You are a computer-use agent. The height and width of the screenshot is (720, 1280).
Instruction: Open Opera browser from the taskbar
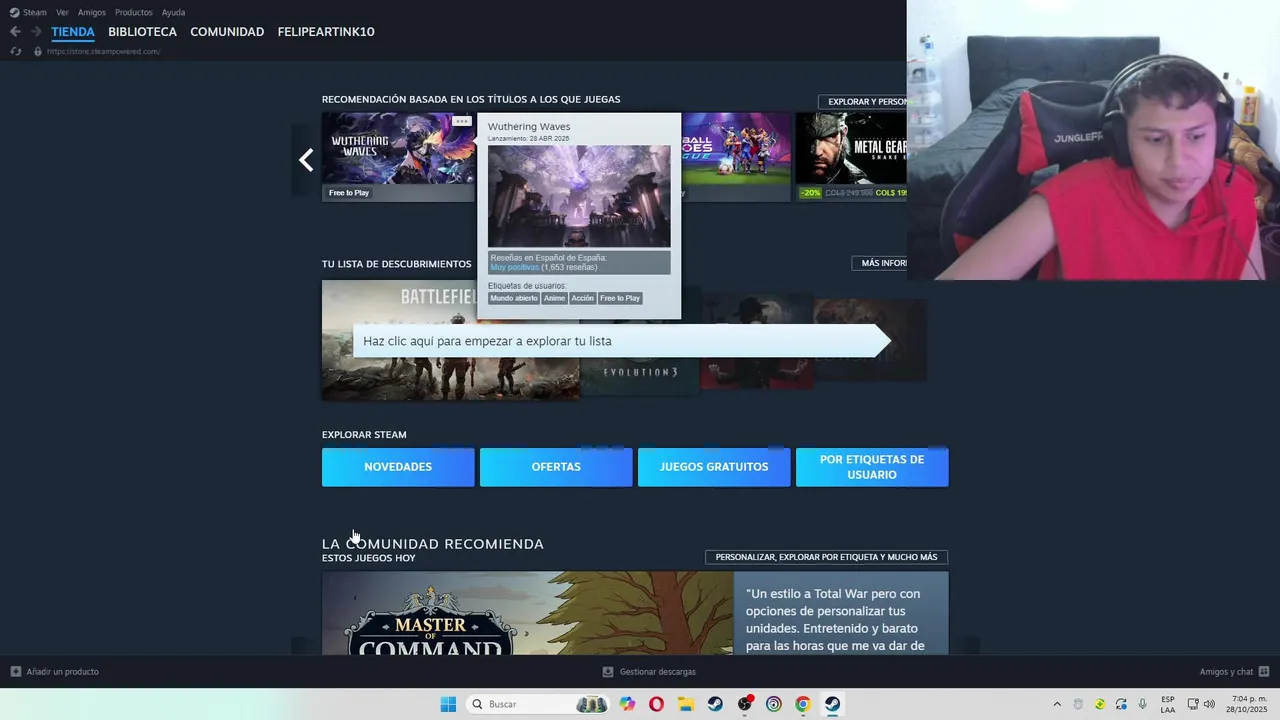(x=656, y=704)
